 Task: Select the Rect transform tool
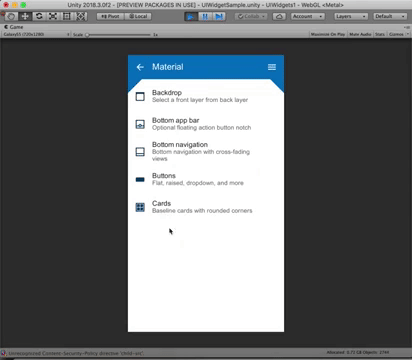(x=67, y=16)
